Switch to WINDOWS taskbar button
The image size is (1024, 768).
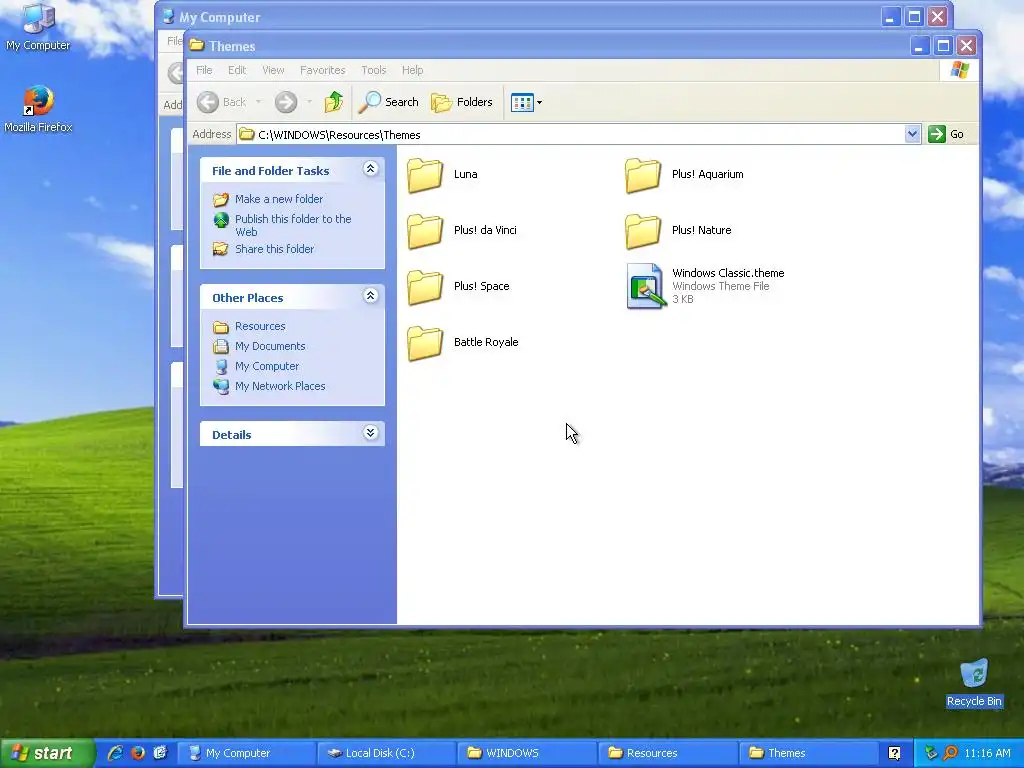pos(526,753)
